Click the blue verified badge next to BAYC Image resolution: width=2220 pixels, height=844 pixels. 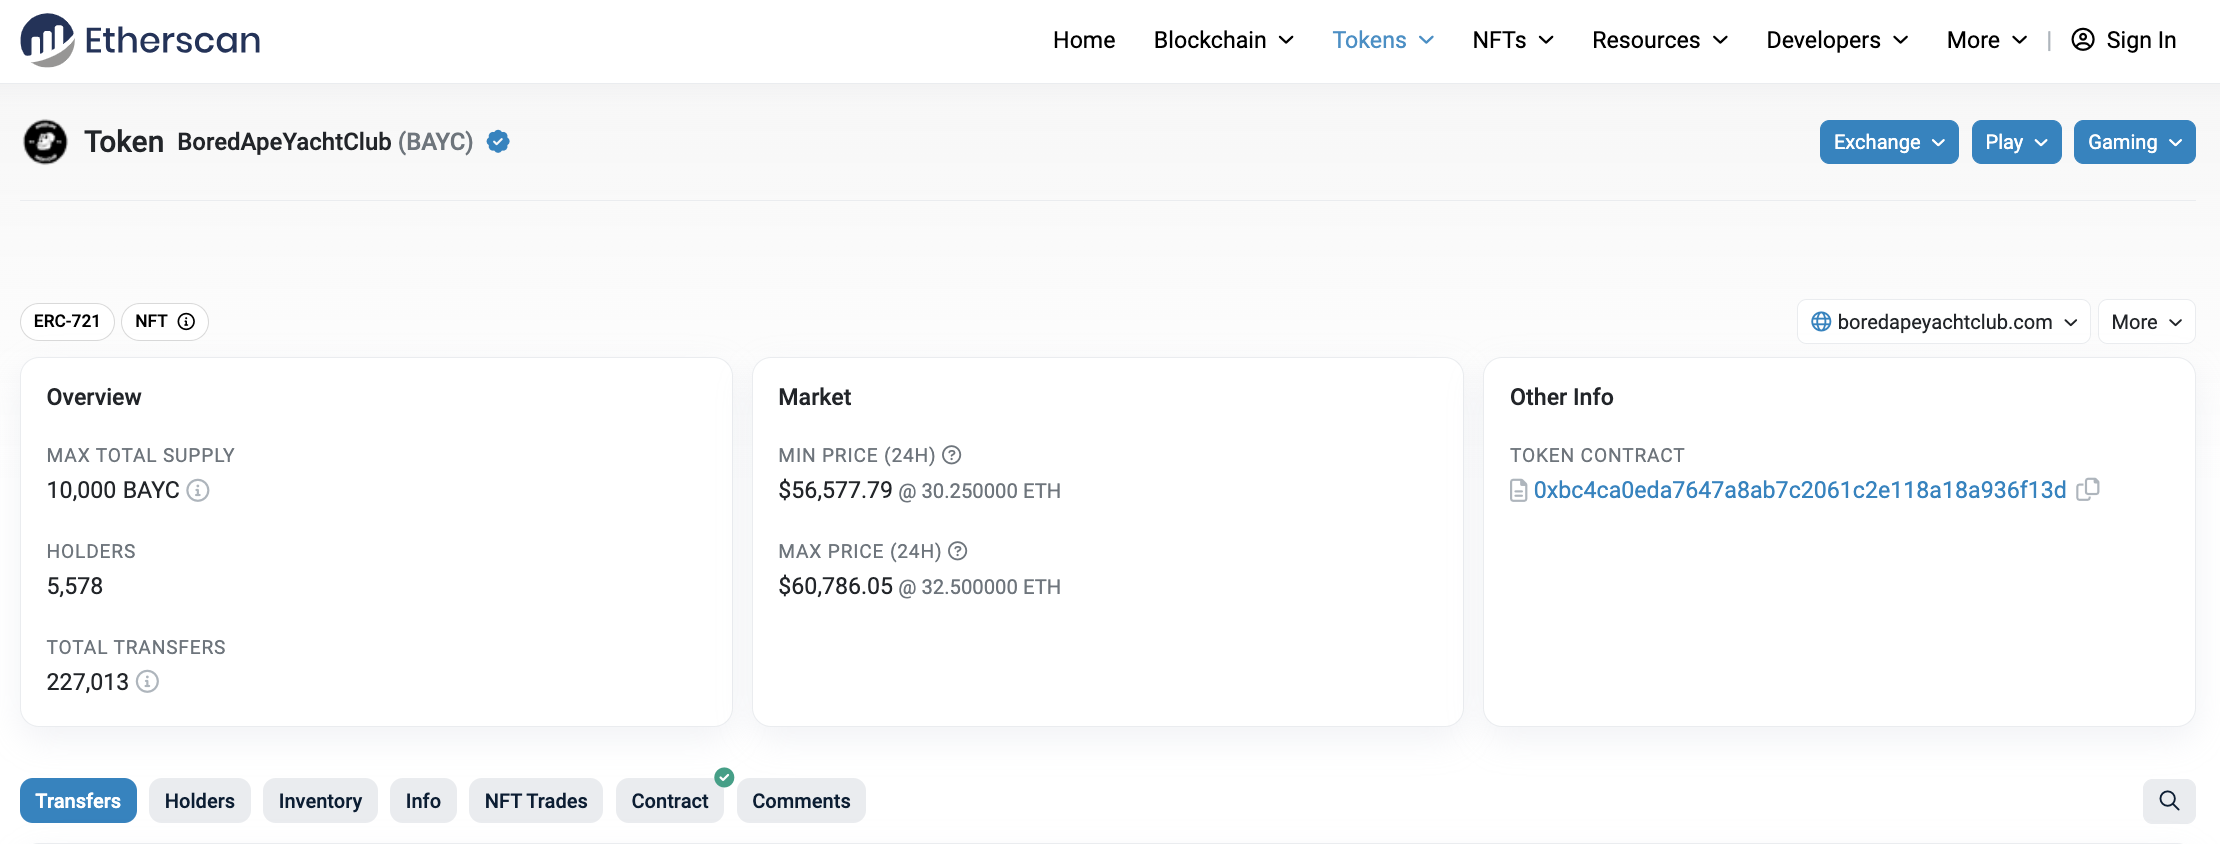(498, 142)
